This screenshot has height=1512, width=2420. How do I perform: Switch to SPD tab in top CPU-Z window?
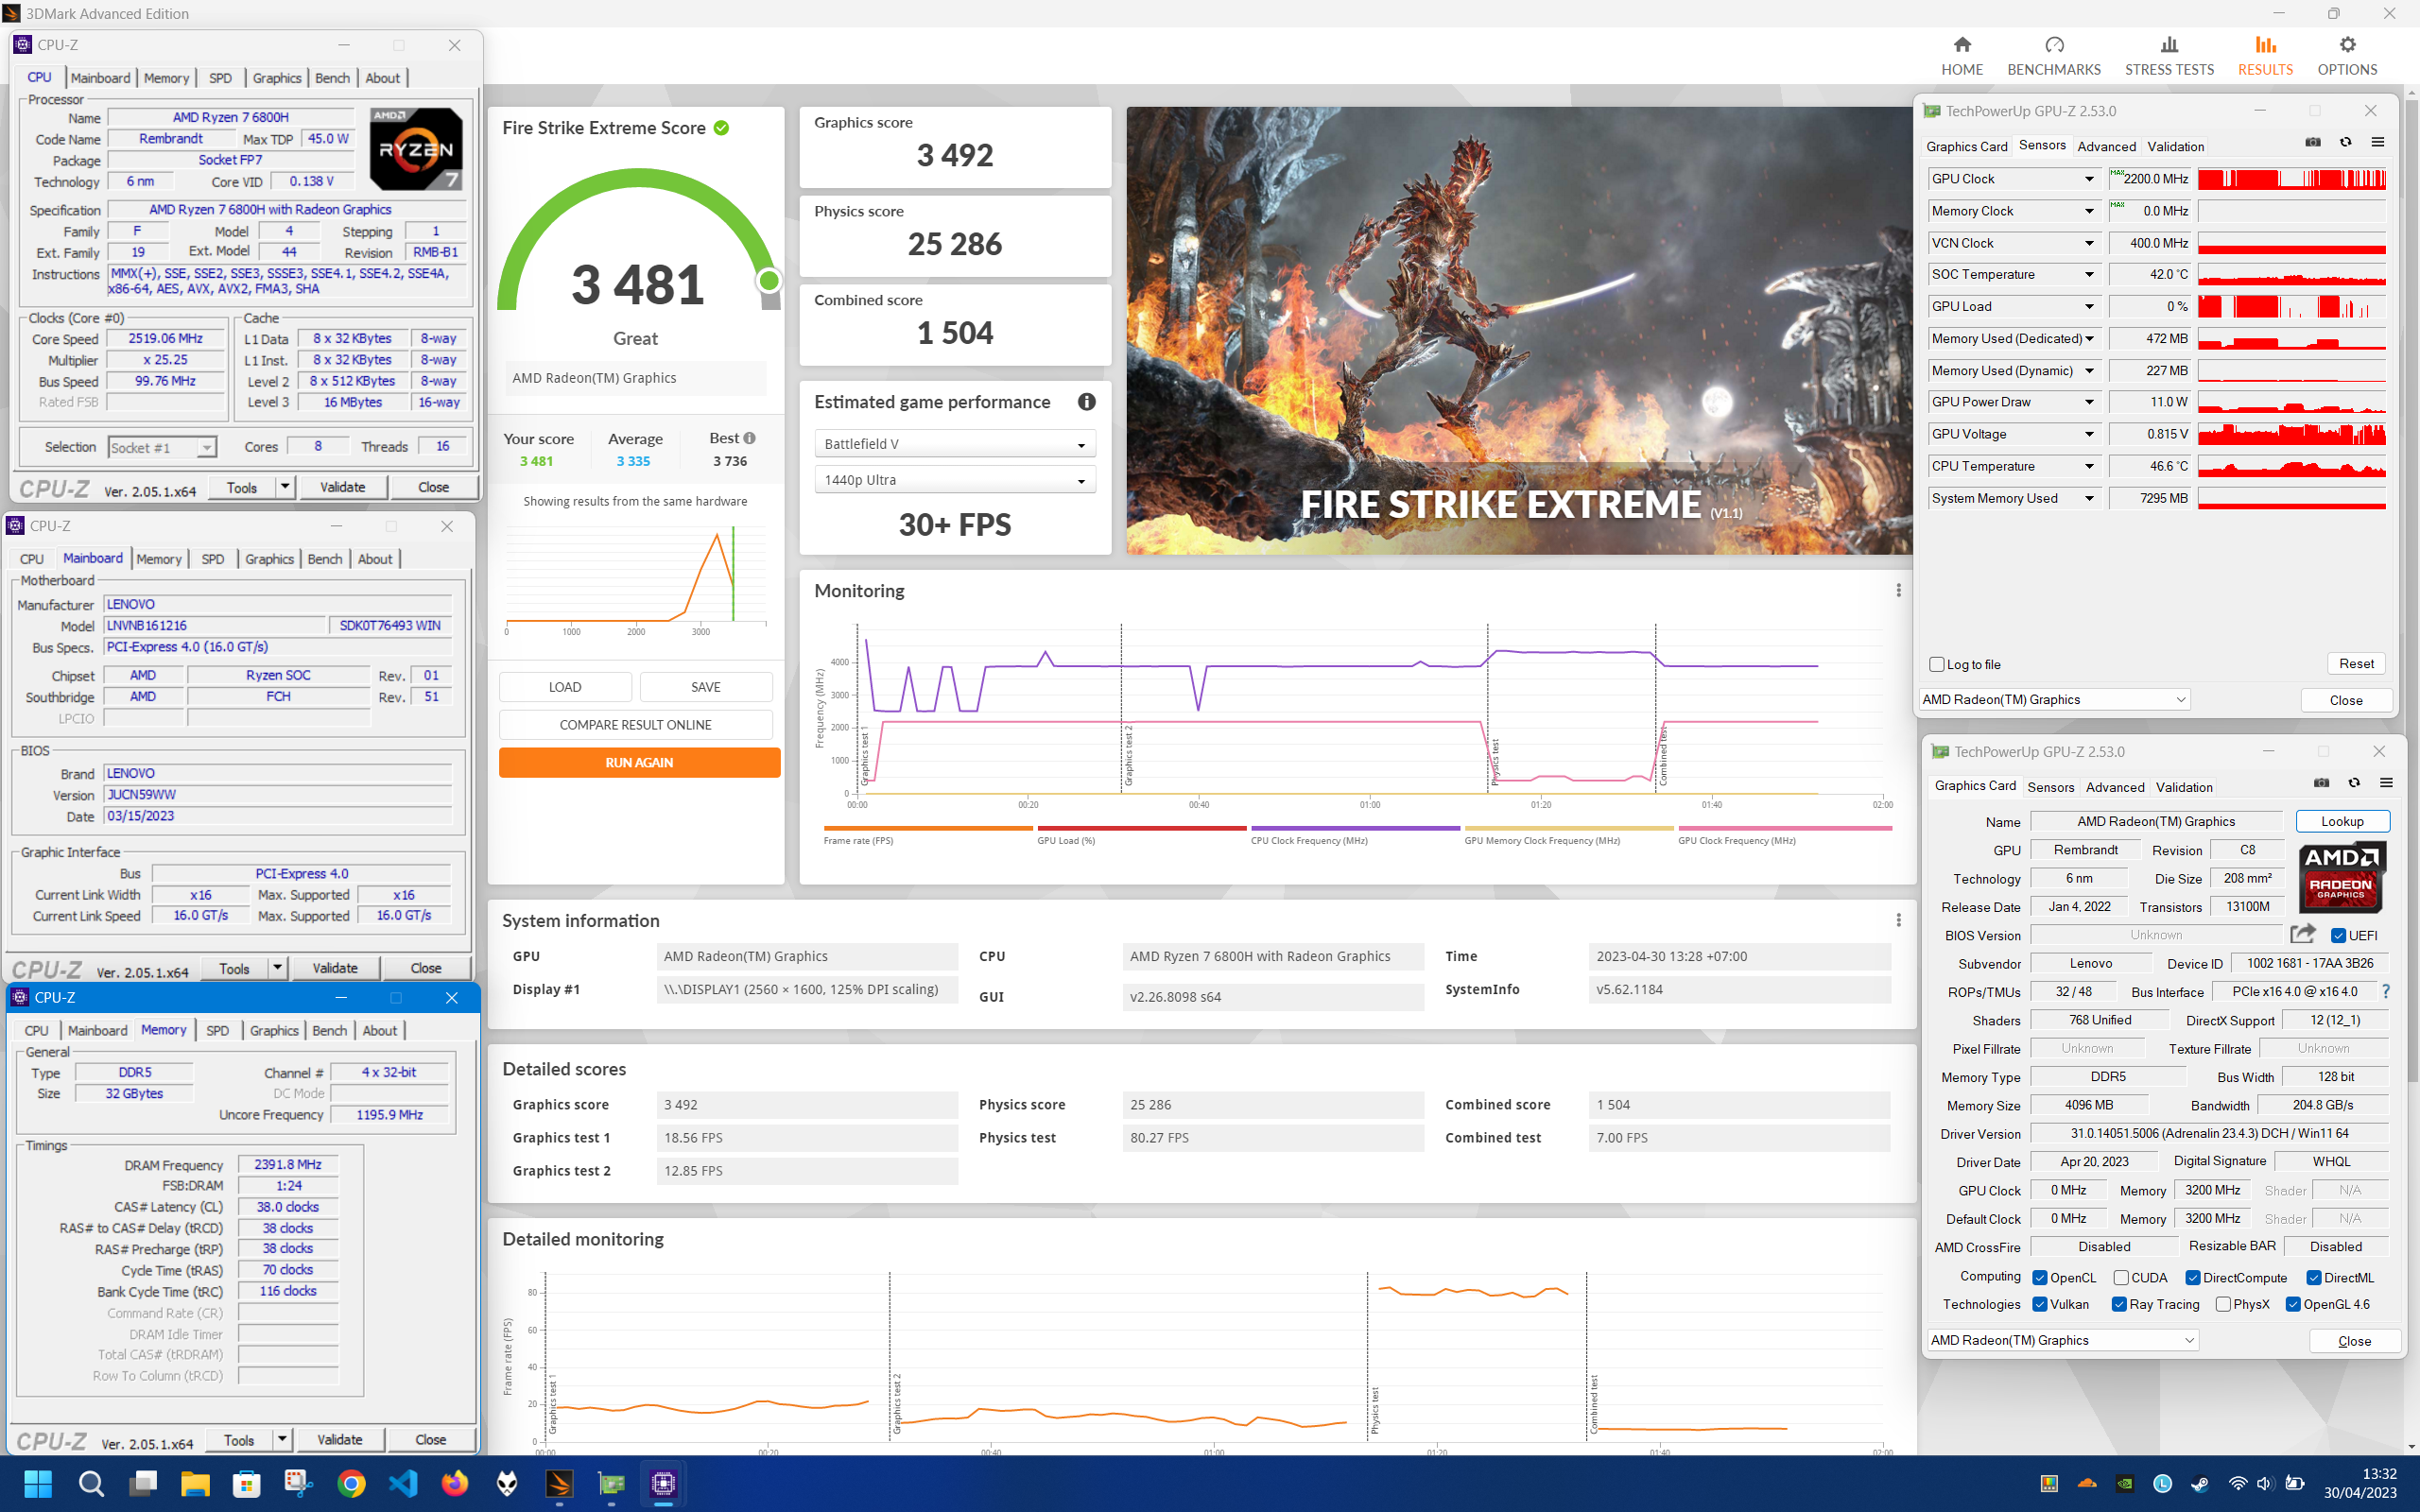point(220,78)
